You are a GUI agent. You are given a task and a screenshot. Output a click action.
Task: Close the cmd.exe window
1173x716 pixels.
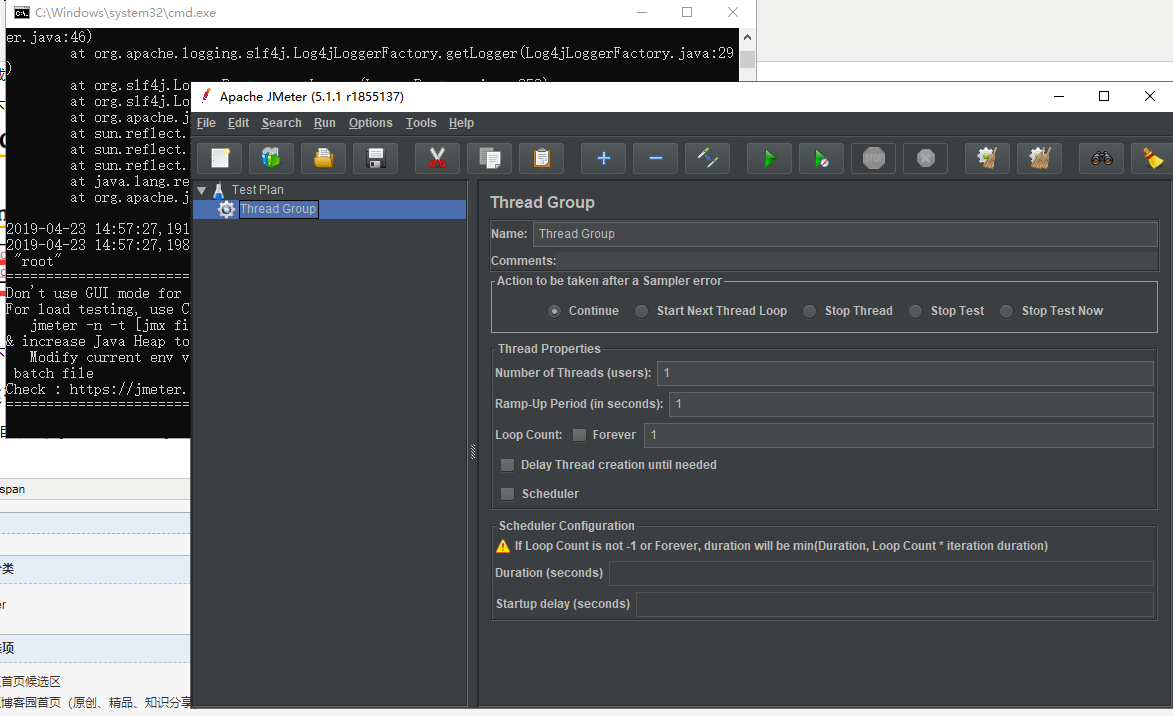[x=733, y=12]
